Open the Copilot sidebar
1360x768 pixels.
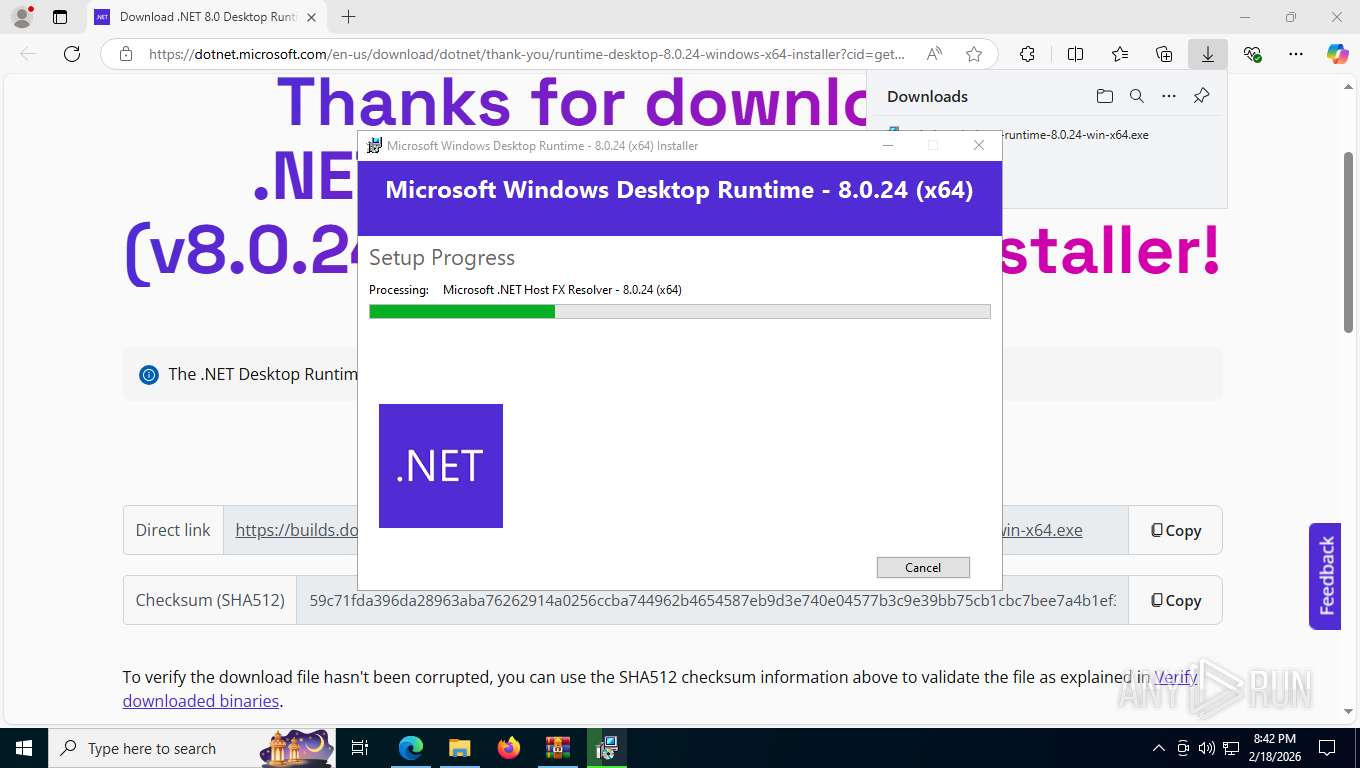1338,54
